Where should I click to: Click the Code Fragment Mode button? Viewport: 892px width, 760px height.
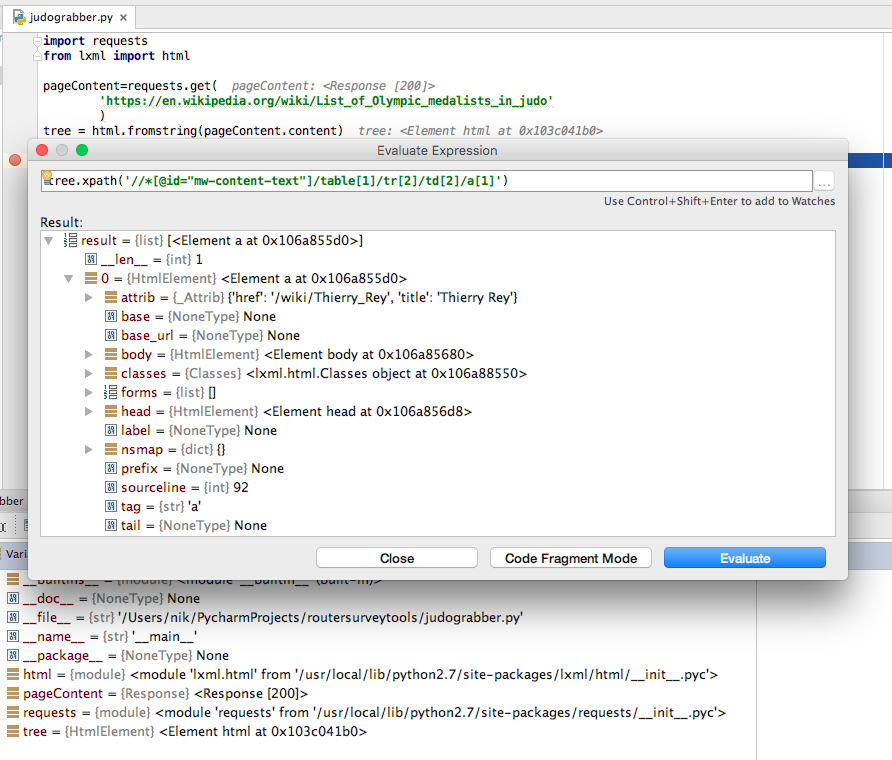pyautogui.click(x=570, y=558)
